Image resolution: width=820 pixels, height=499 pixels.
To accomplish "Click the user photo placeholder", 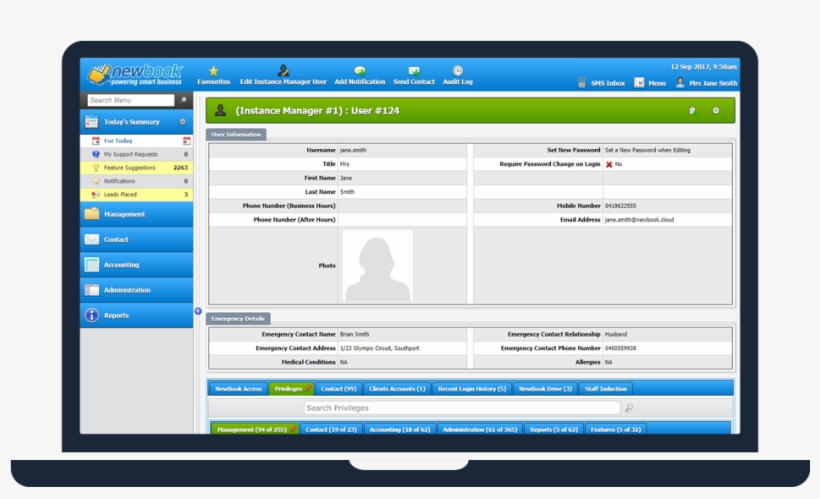I will coord(378,266).
